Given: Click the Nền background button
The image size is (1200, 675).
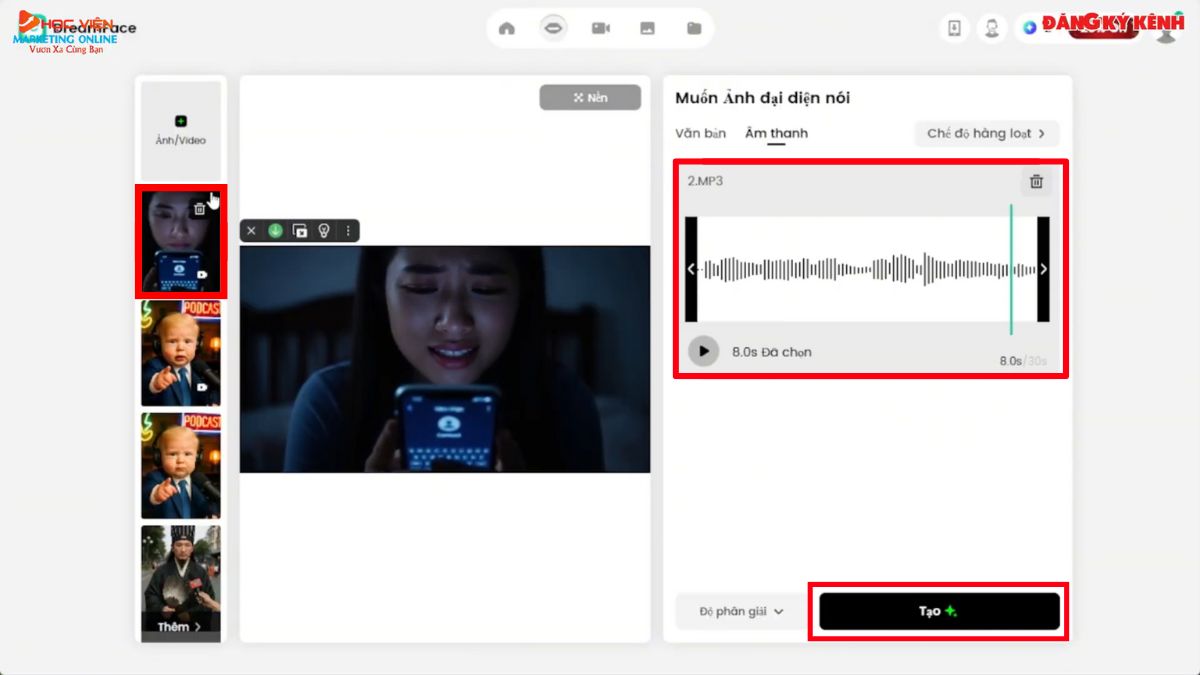Looking at the screenshot, I should point(590,97).
